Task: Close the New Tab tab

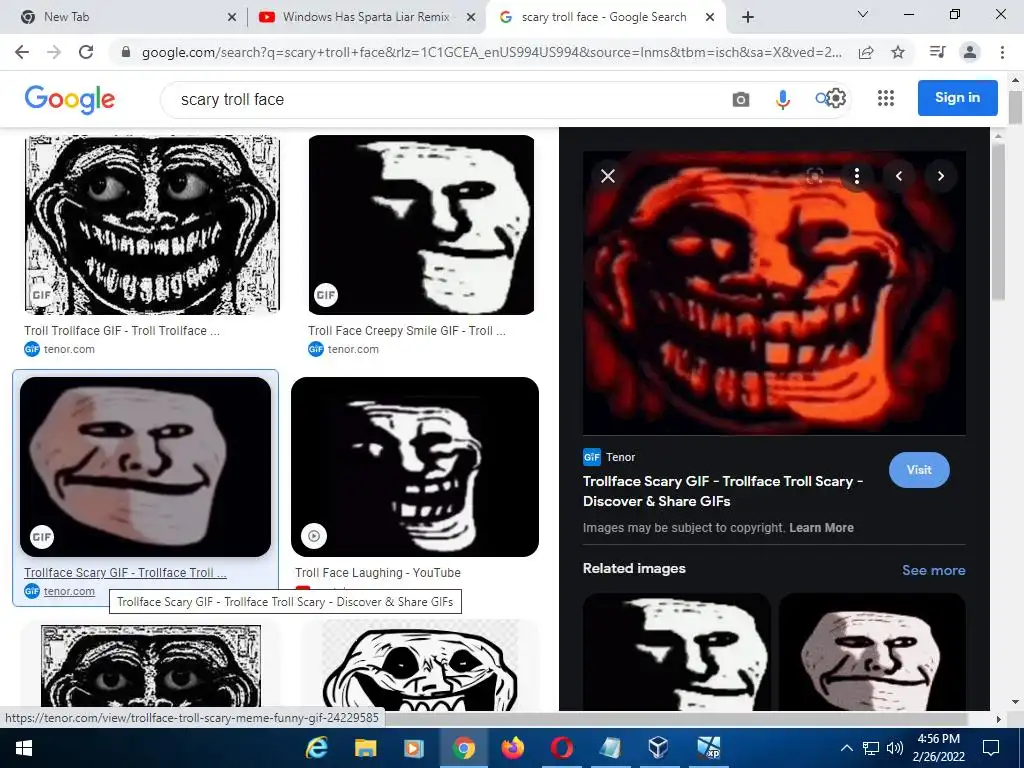Action: pyautogui.click(x=232, y=18)
